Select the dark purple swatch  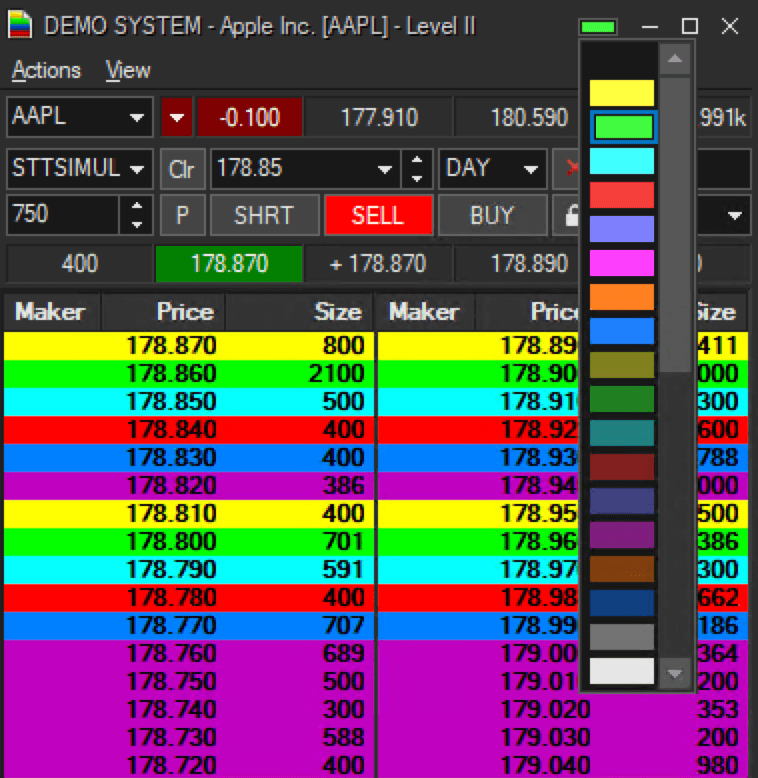pos(622,535)
